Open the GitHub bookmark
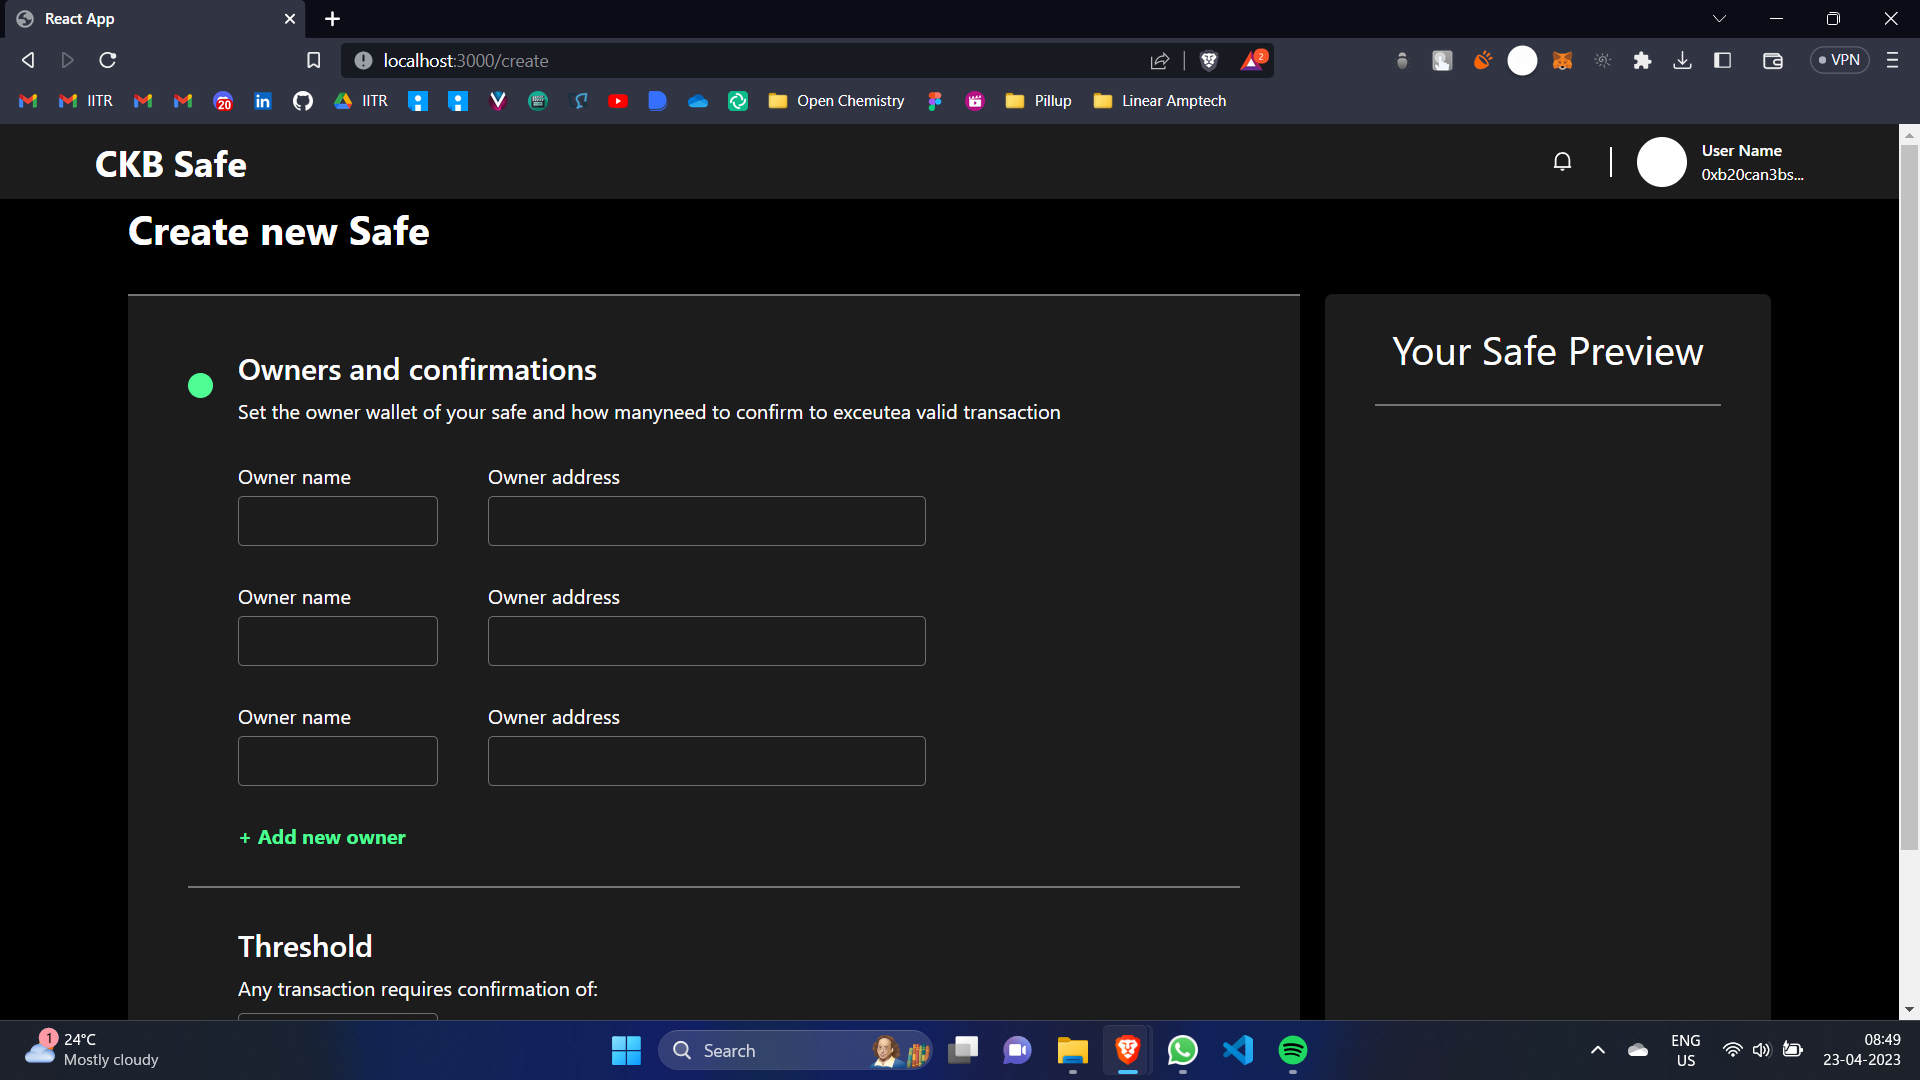1920x1080 pixels. tap(302, 101)
